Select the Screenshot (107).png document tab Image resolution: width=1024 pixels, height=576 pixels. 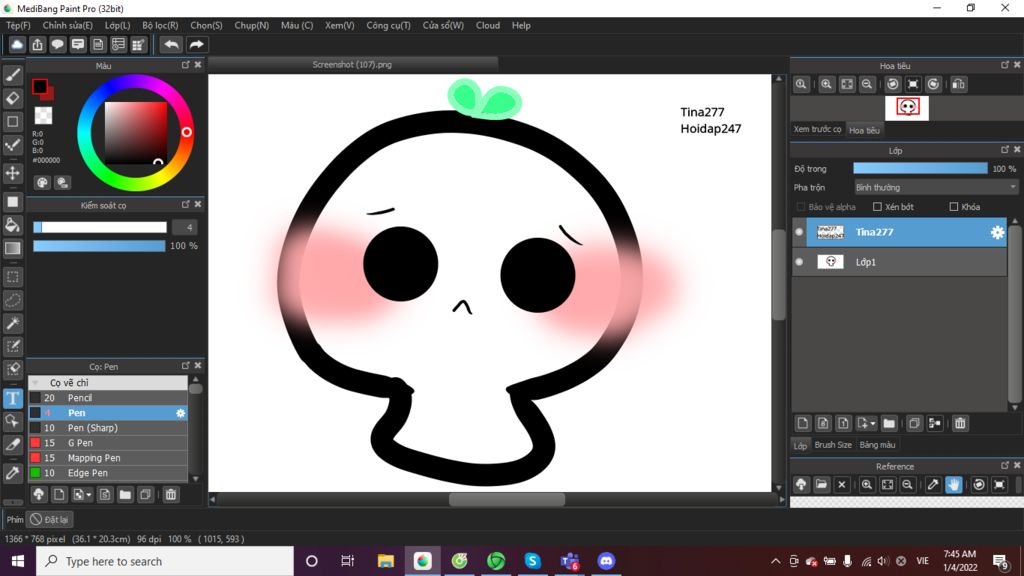(352, 65)
